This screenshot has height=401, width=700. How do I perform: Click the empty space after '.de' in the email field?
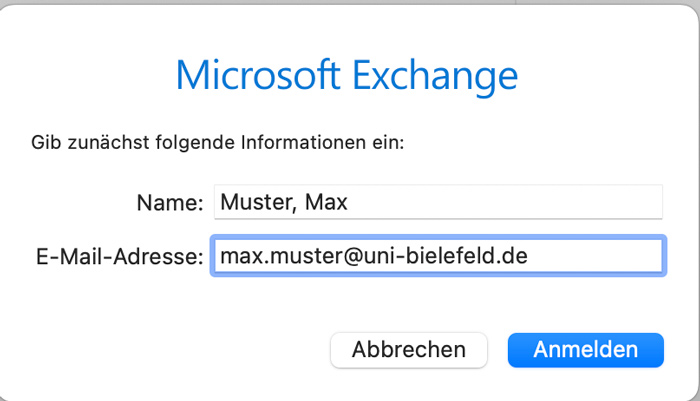(594, 256)
